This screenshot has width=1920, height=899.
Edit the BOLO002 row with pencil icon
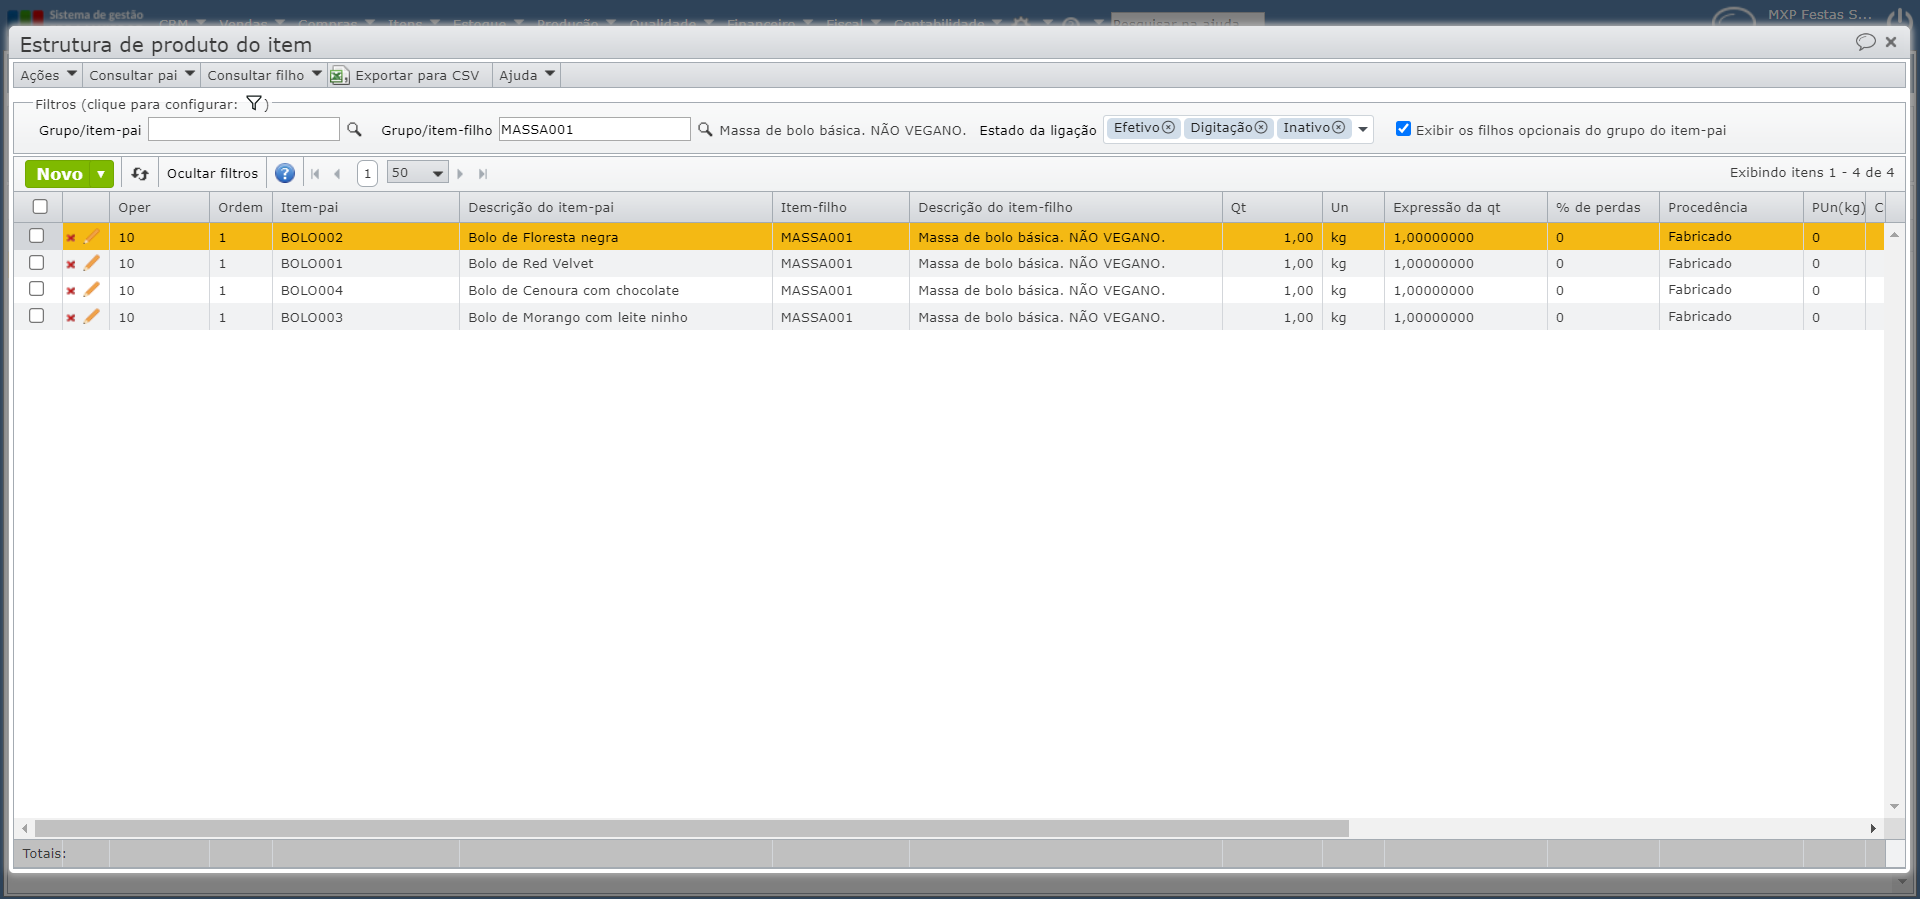tap(92, 236)
